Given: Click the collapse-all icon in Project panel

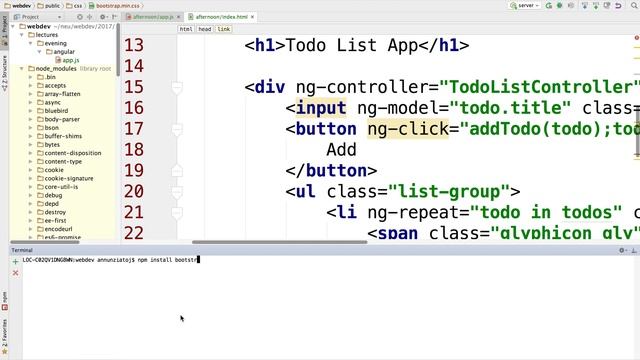Looking at the screenshot, I should pyautogui.click(x=89, y=17).
